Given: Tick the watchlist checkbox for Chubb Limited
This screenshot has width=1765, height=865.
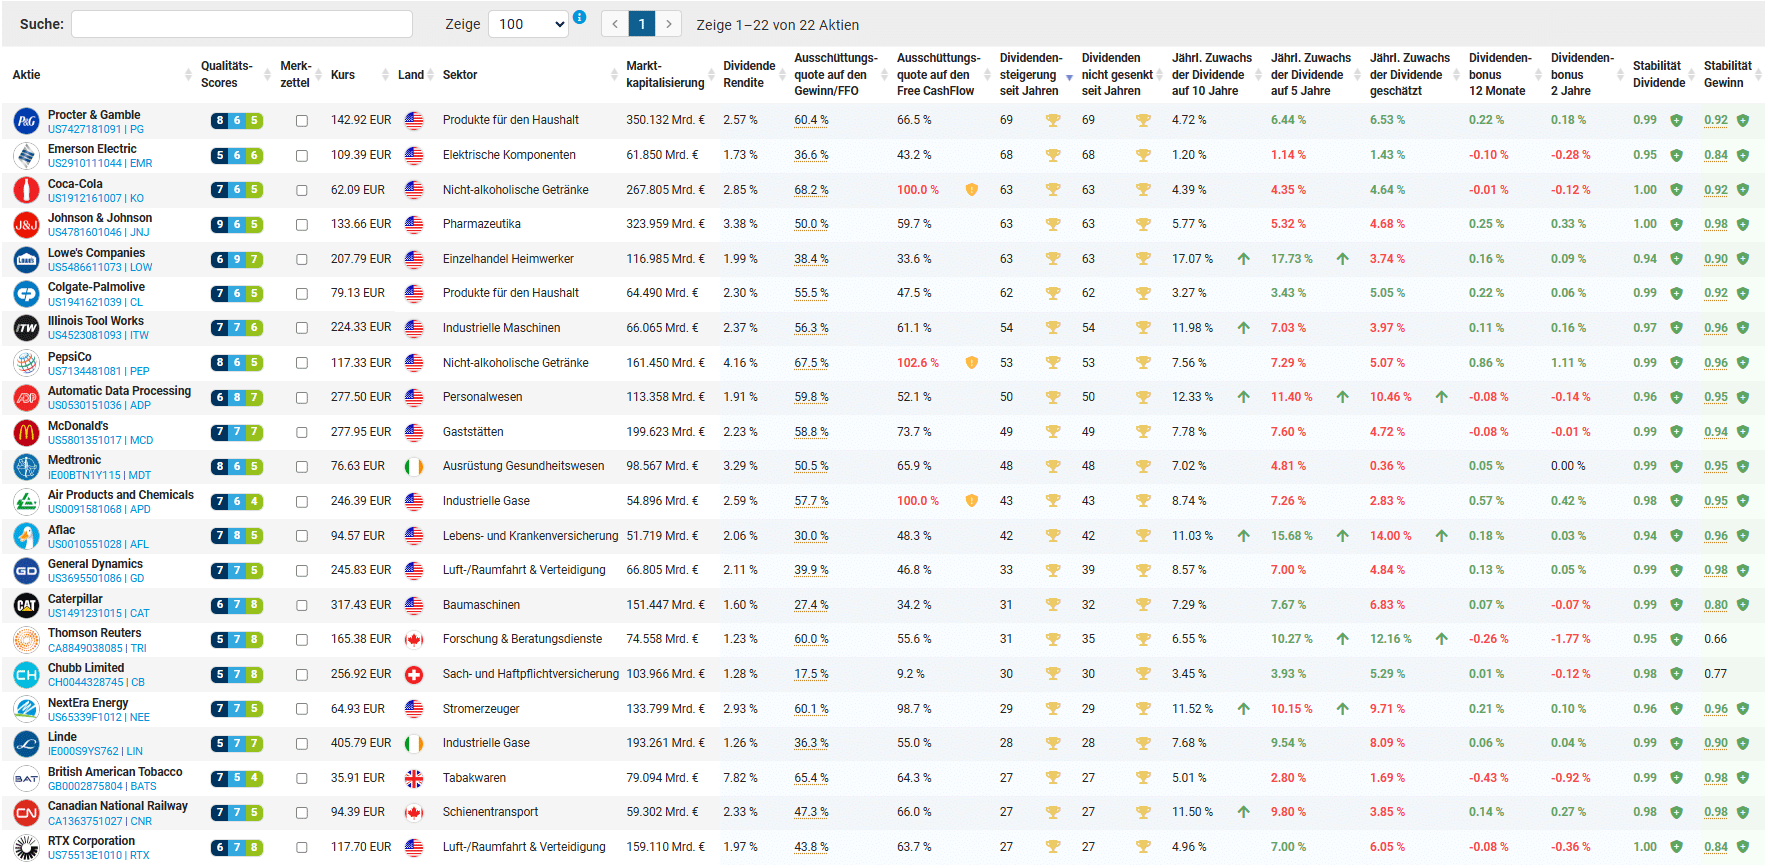Looking at the screenshot, I should pyautogui.click(x=302, y=675).
